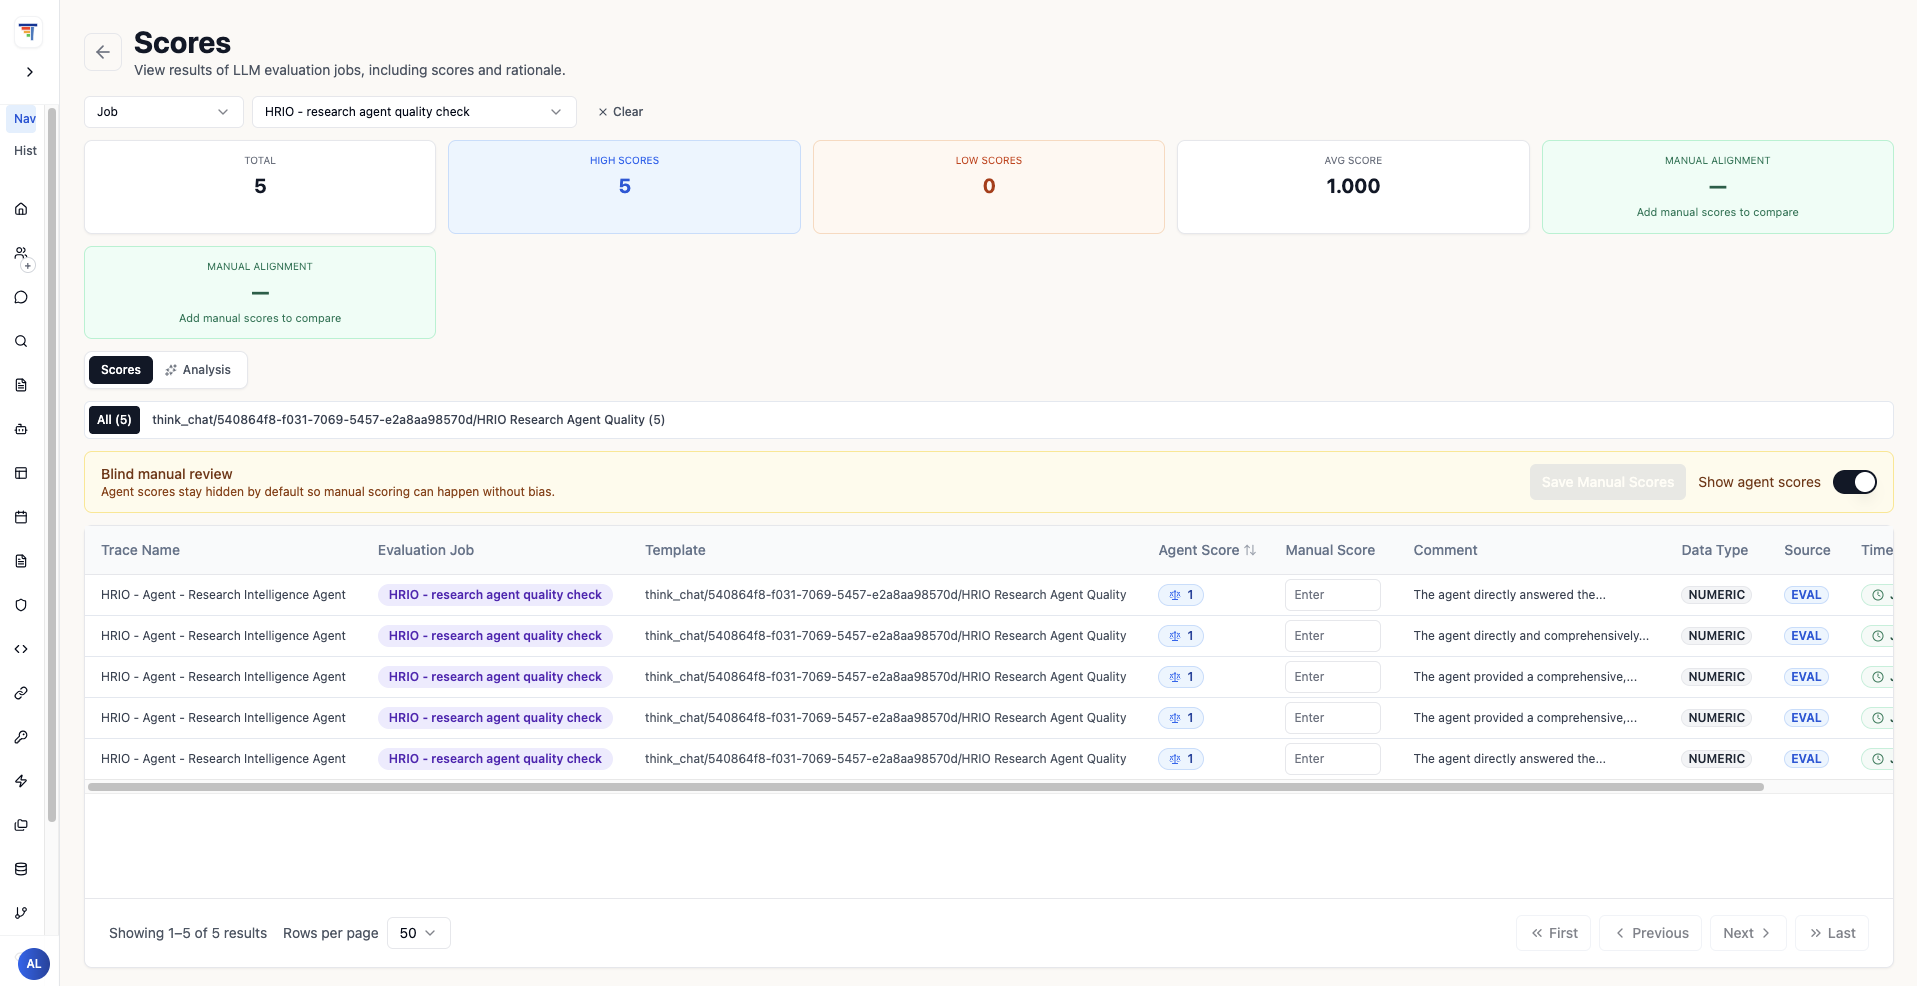Click the X icon next to Clear
Viewport: 1917px width, 986px height.
603,112
